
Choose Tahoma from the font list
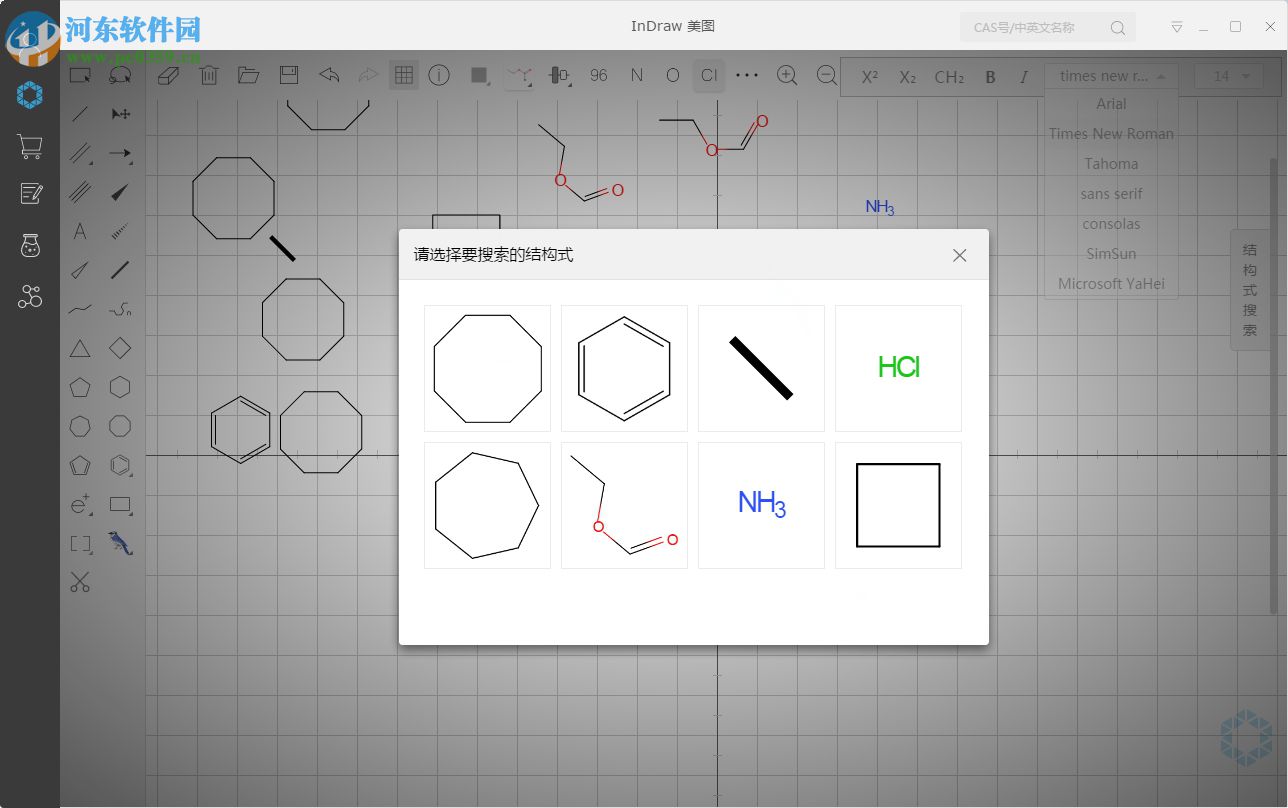click(x=1111, y=163)
